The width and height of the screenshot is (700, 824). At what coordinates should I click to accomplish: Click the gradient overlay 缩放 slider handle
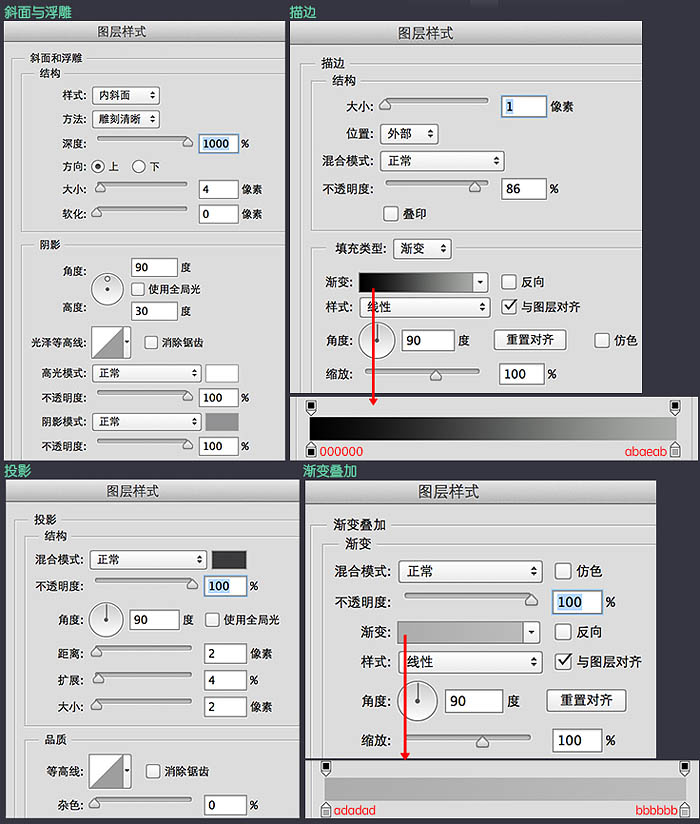coord(482,742)
